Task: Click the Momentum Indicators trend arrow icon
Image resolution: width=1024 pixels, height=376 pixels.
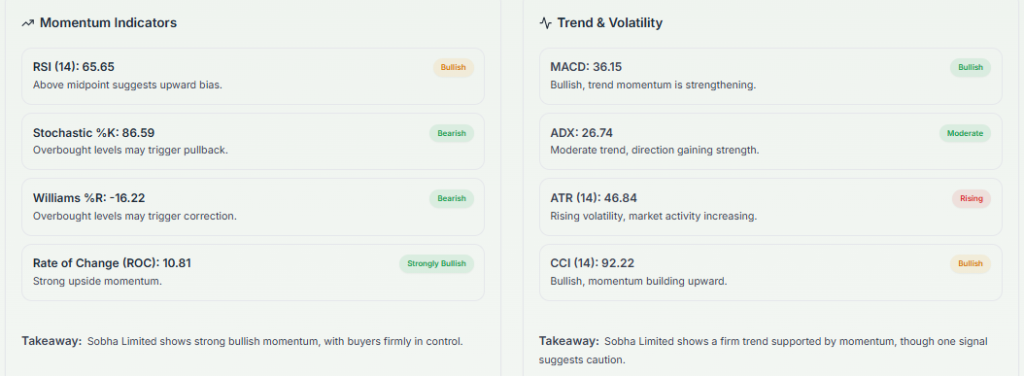Action: click(x=27, y=23)
